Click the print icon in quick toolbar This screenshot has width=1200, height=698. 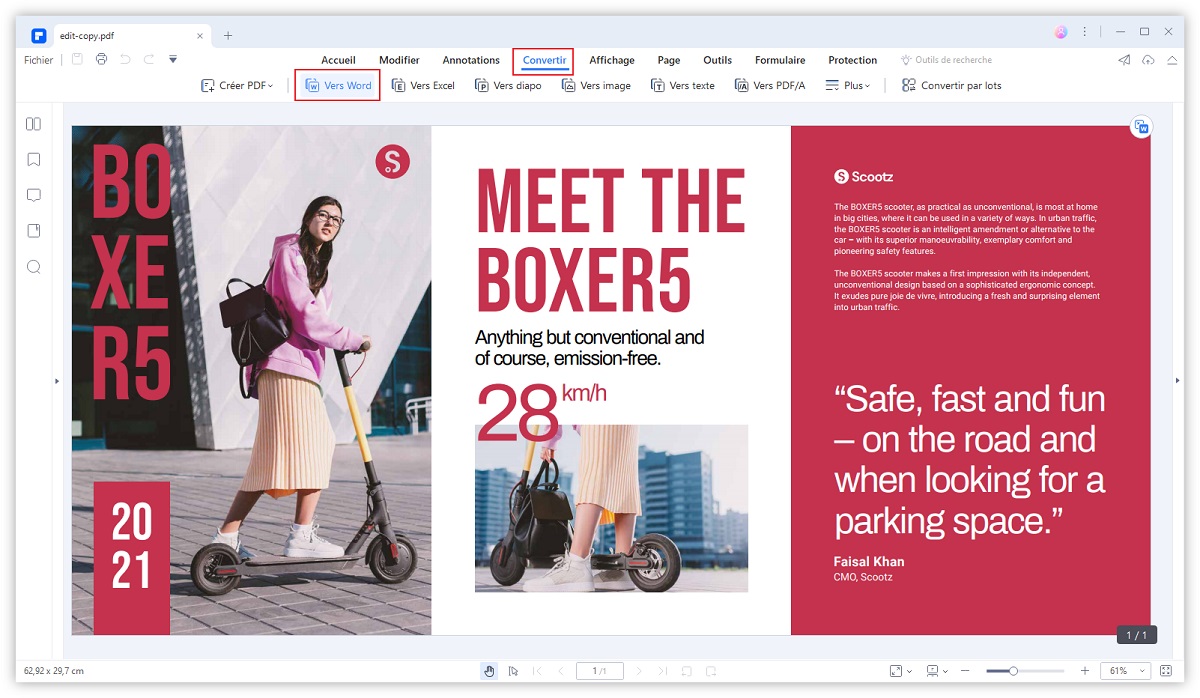click(101, 60)
